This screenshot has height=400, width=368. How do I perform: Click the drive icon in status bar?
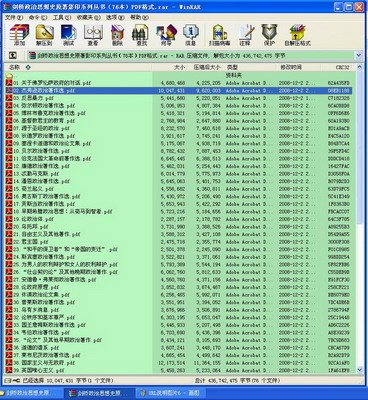pyautogui.click(x=8, y=380)
